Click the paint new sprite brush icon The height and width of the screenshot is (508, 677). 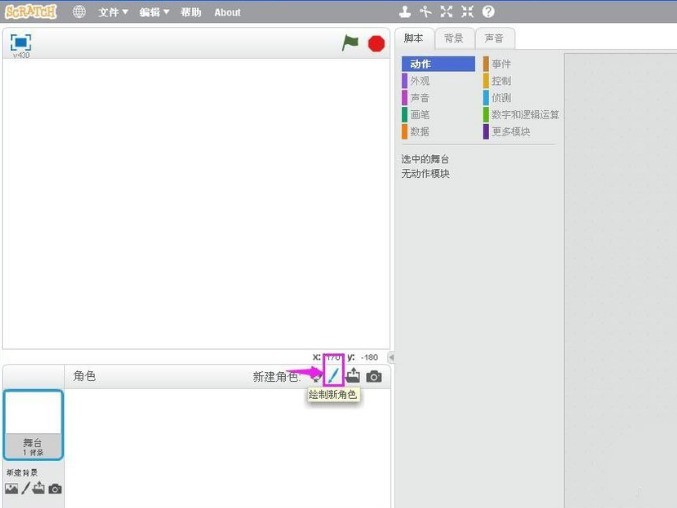click(x=334, y=376)
